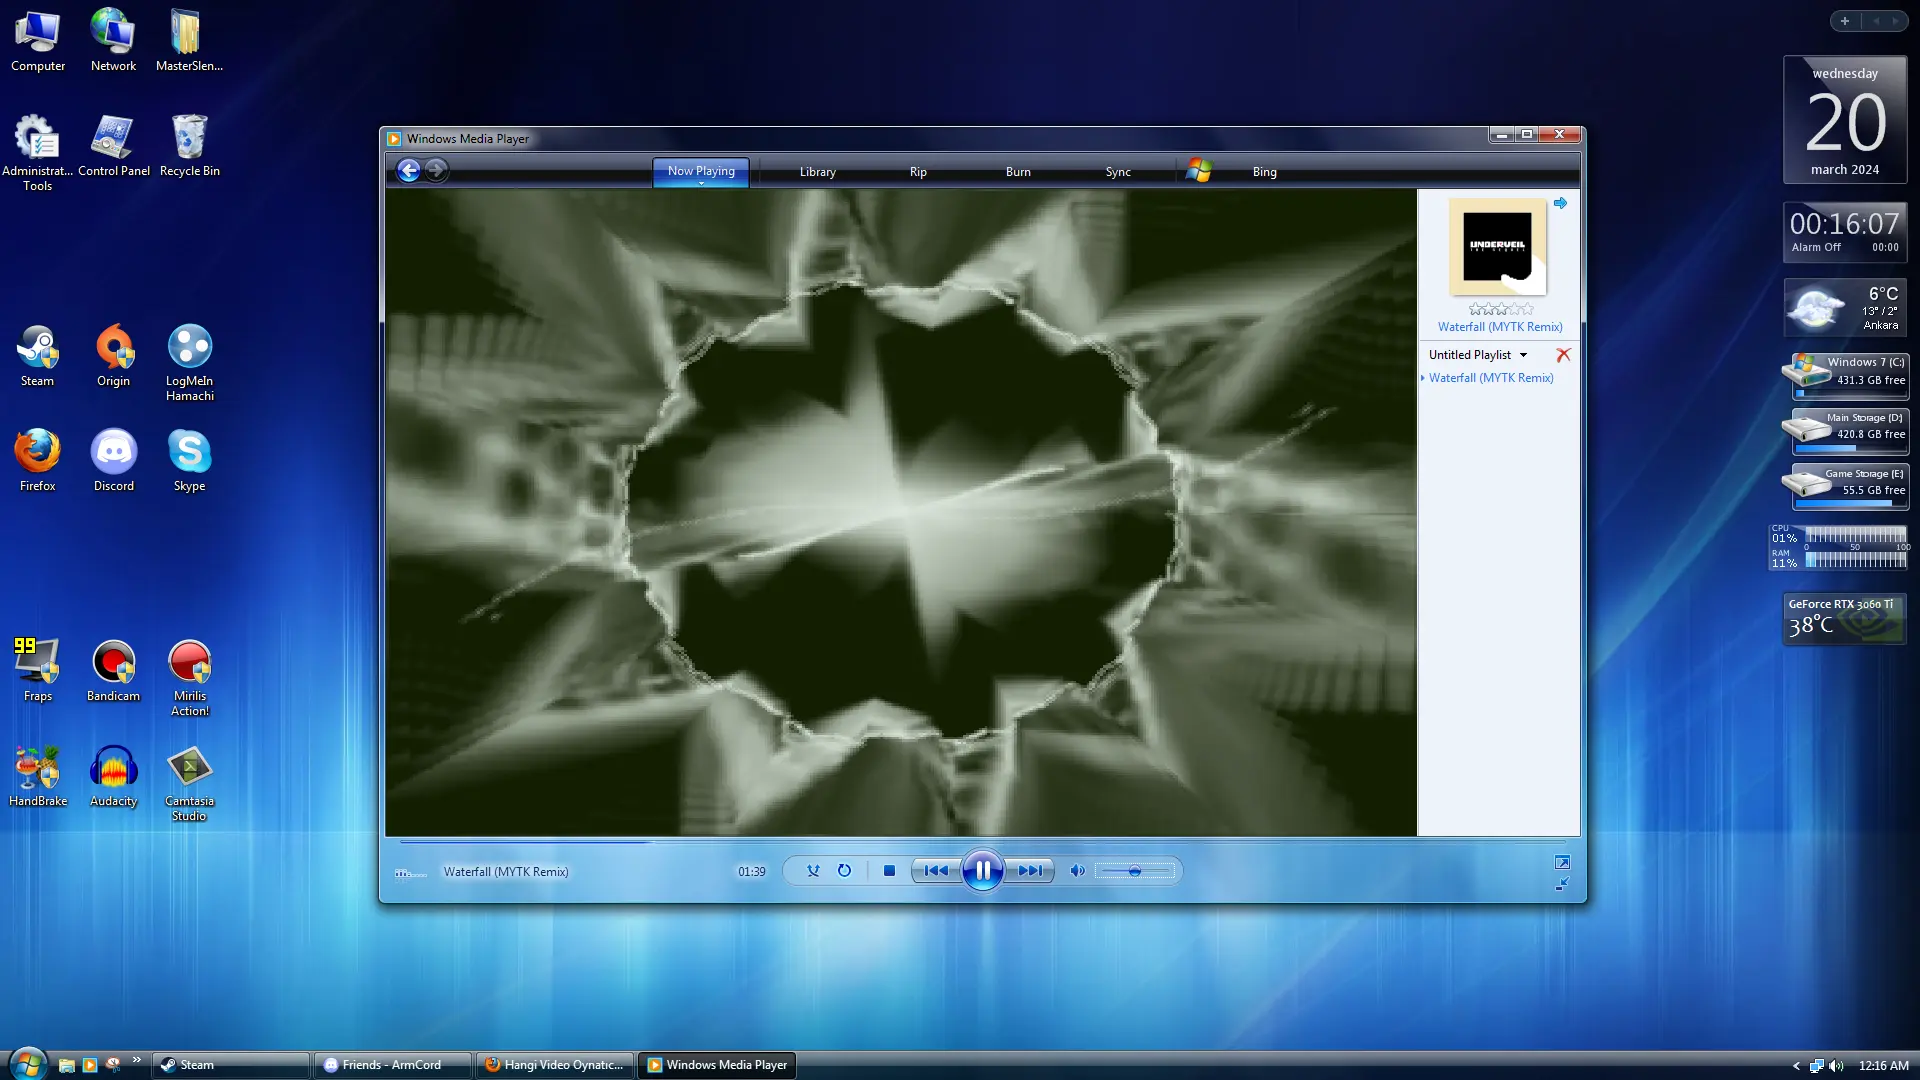The image size is (1920, 1080).
Task: Expand Now Playing tab options arrow
Action: (701, 184)
